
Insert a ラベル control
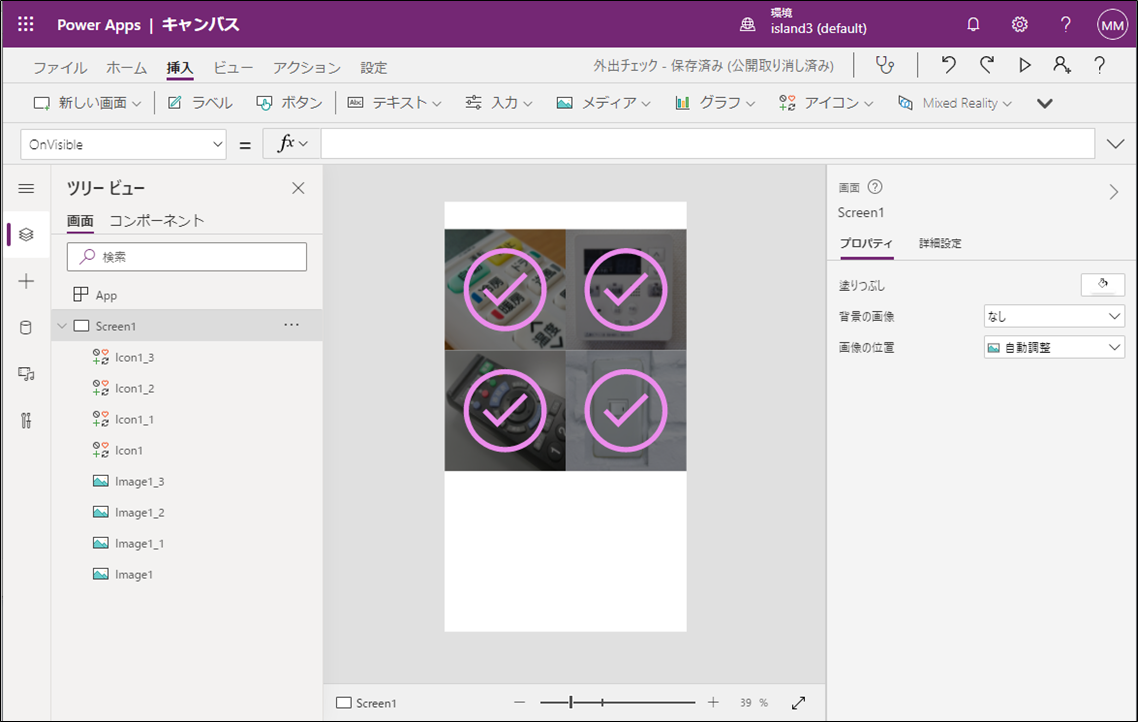200,103
